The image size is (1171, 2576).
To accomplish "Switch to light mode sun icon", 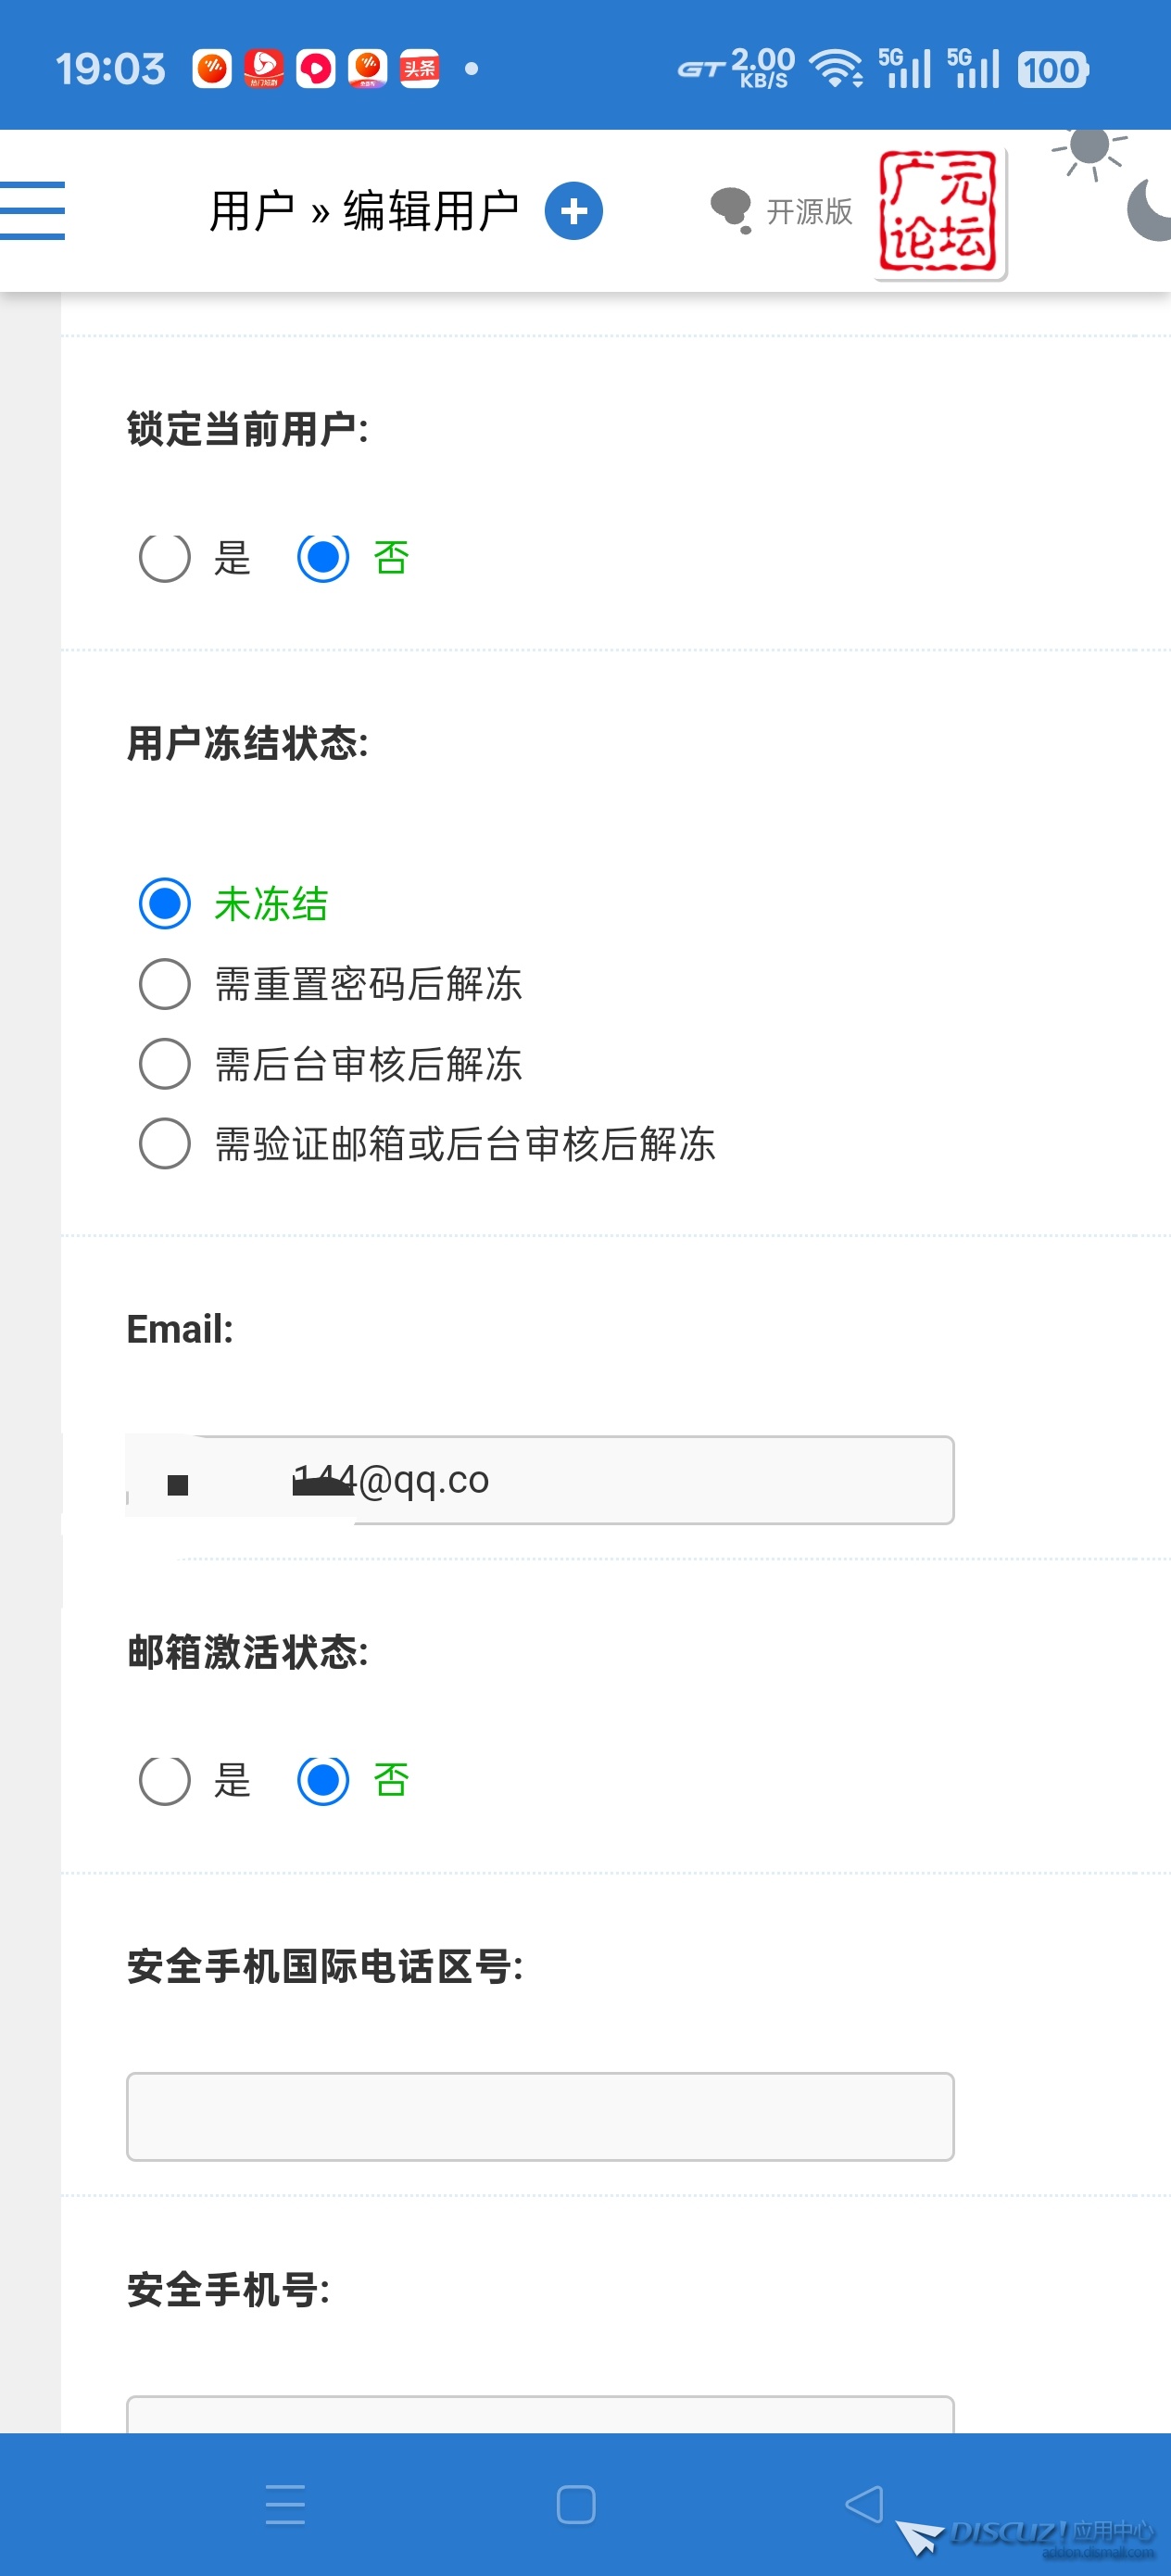I will click(1089, 150).
